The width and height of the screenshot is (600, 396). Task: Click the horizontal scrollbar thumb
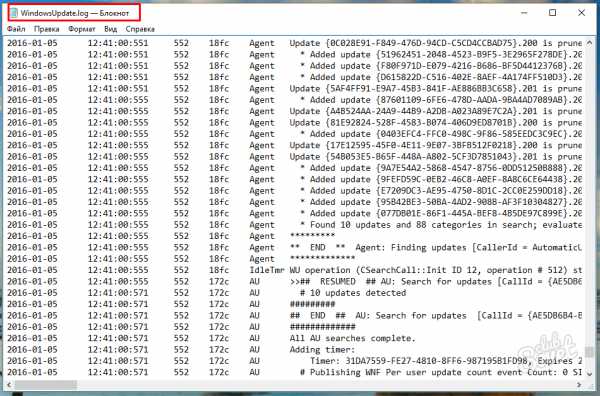point(46,385)
